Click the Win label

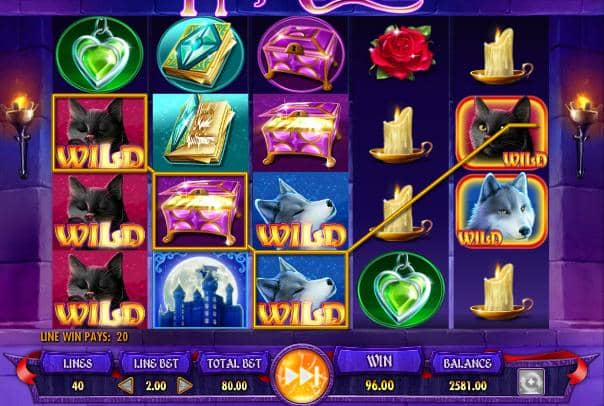coord(379,361)
